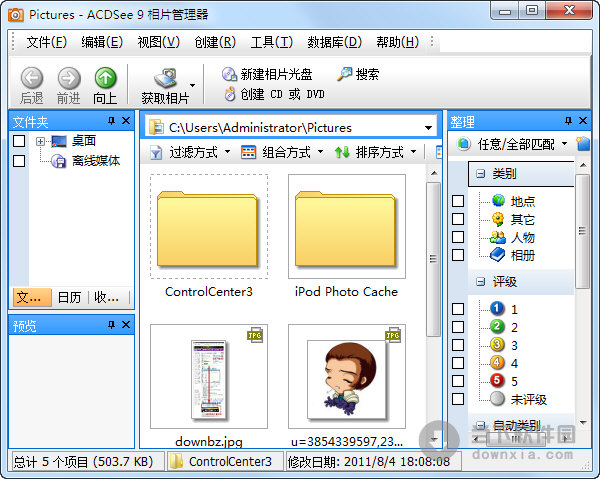600x479 pixels.
Task: Click the 整理 panel vertical scrollbar thumb
Action: pyautogui.click(x=582, y=231)
